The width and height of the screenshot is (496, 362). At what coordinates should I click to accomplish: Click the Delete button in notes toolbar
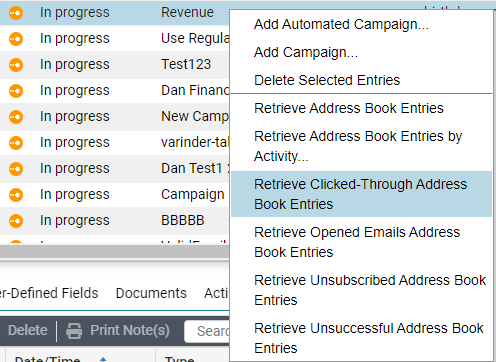28,331
